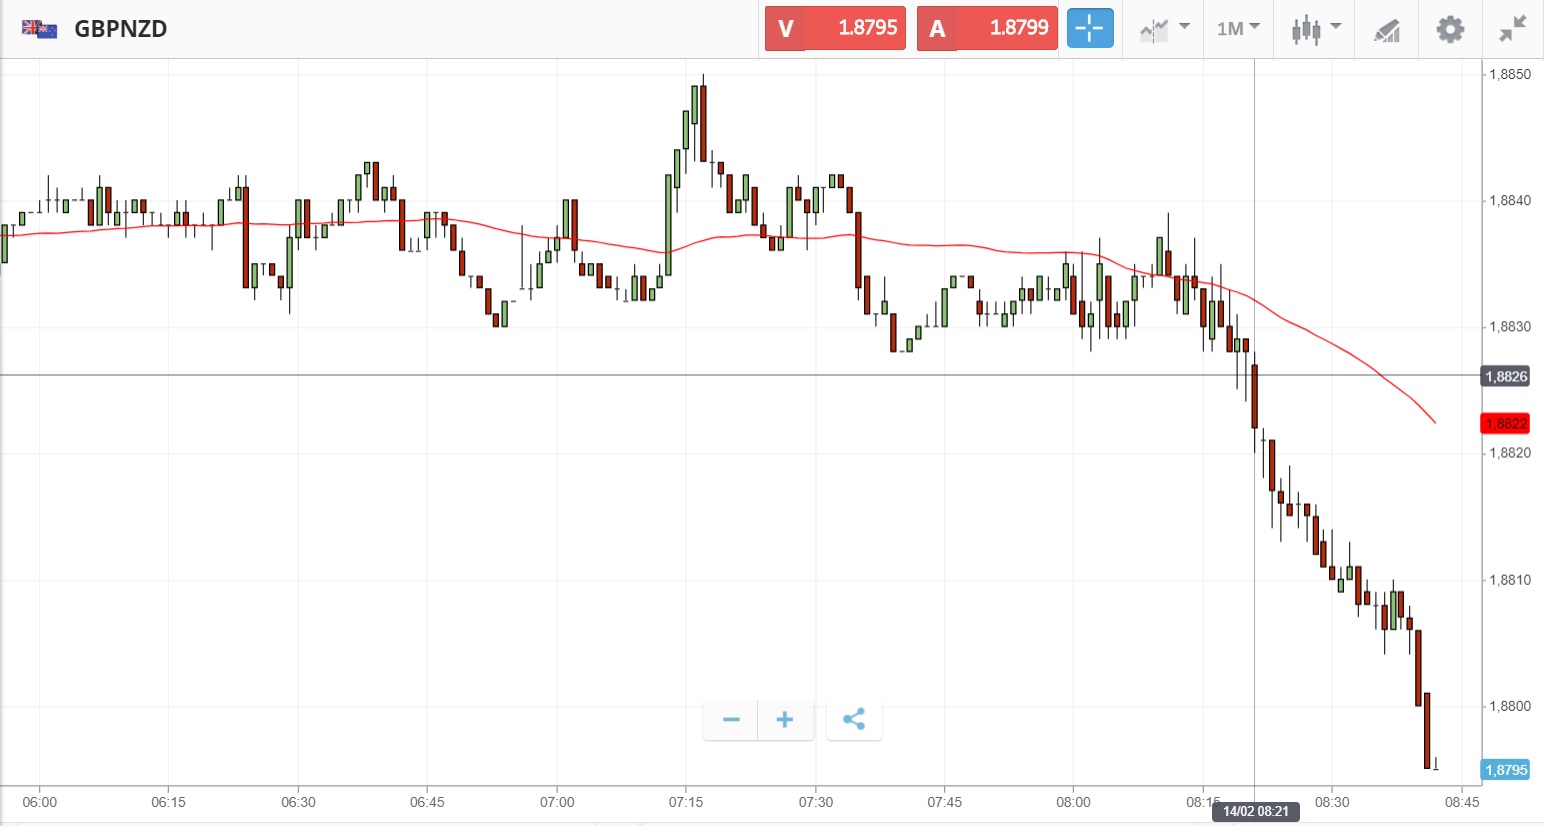The height and width of the screenshot is (826, 1544).
Task: Click the collapse chart arrows icon
Action: point(1513,29)
